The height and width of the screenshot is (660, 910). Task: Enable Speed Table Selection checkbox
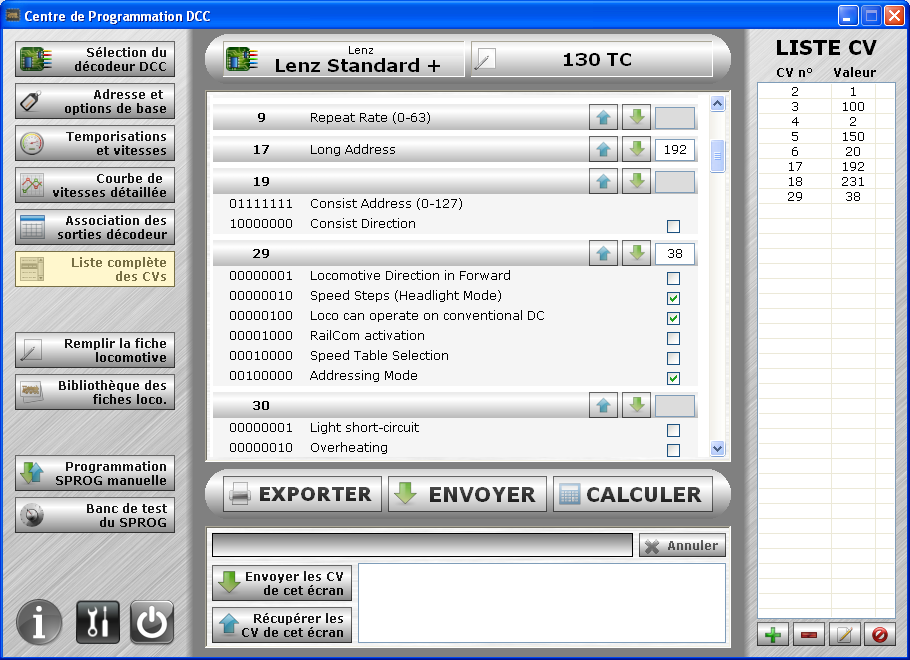click(673, 358)
